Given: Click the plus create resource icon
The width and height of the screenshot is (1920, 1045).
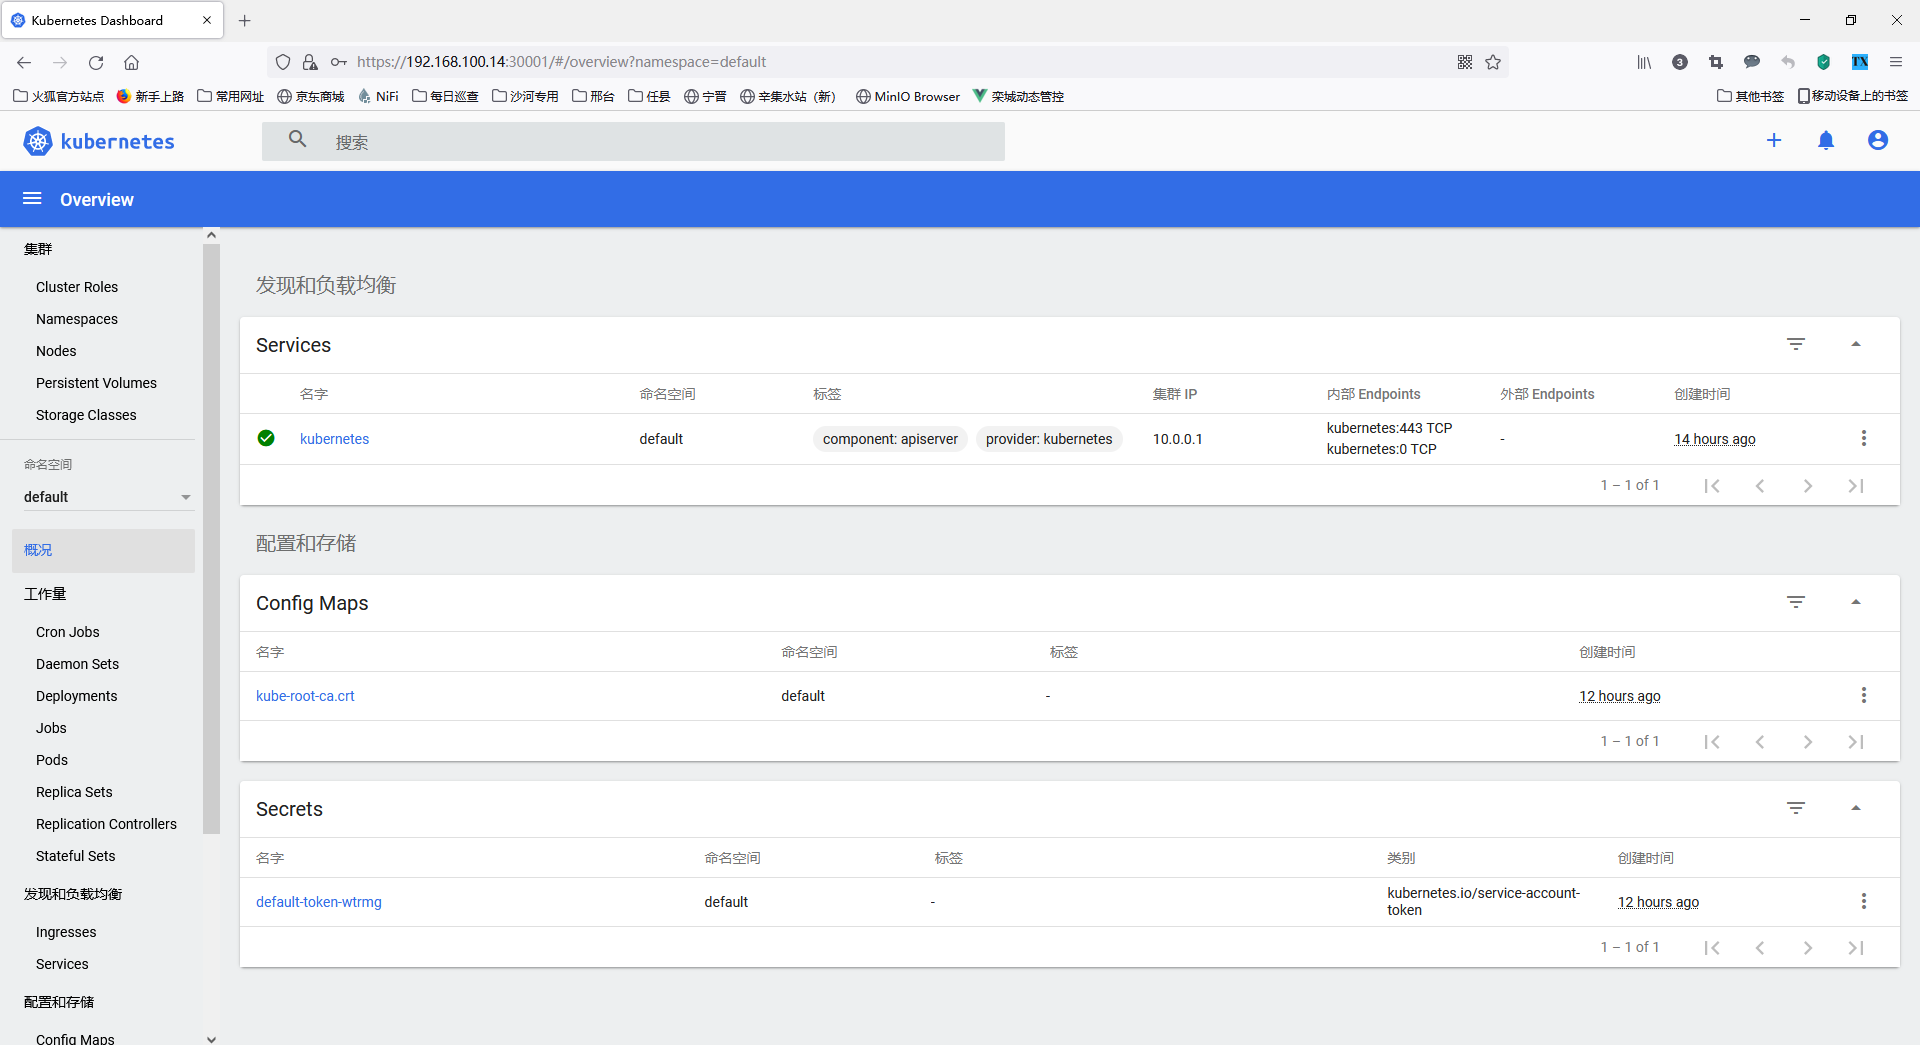Looking at the screenshot, I should [x=1774, y=141].
